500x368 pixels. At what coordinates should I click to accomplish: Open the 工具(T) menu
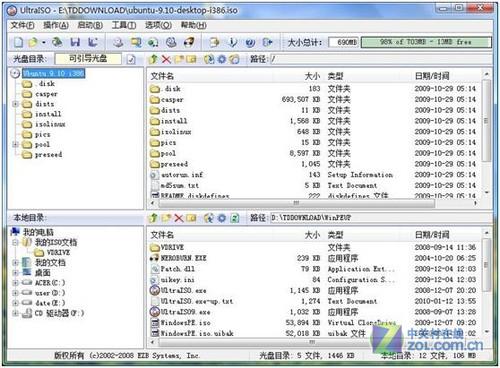point(124,25)
